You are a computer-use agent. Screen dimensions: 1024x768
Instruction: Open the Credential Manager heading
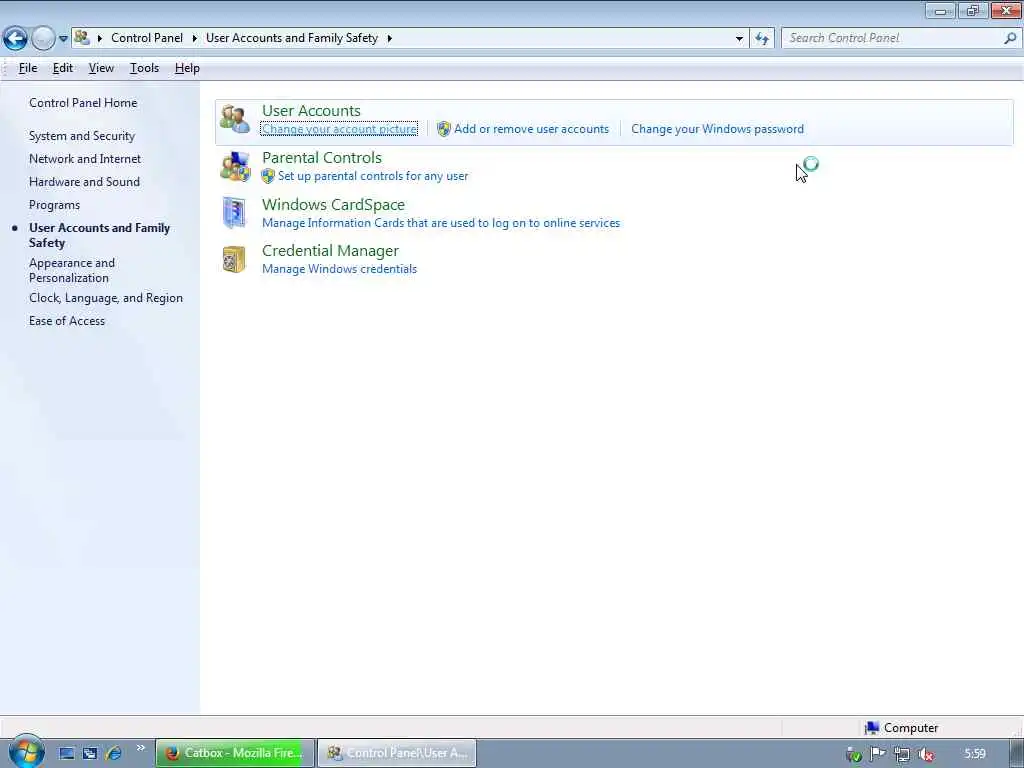(x=330, y=251)
